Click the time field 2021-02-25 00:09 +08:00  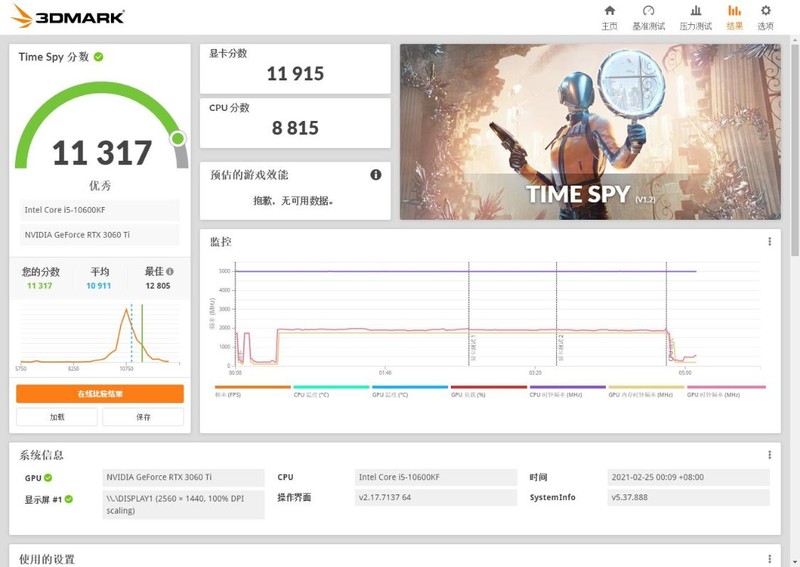(688, 478)
